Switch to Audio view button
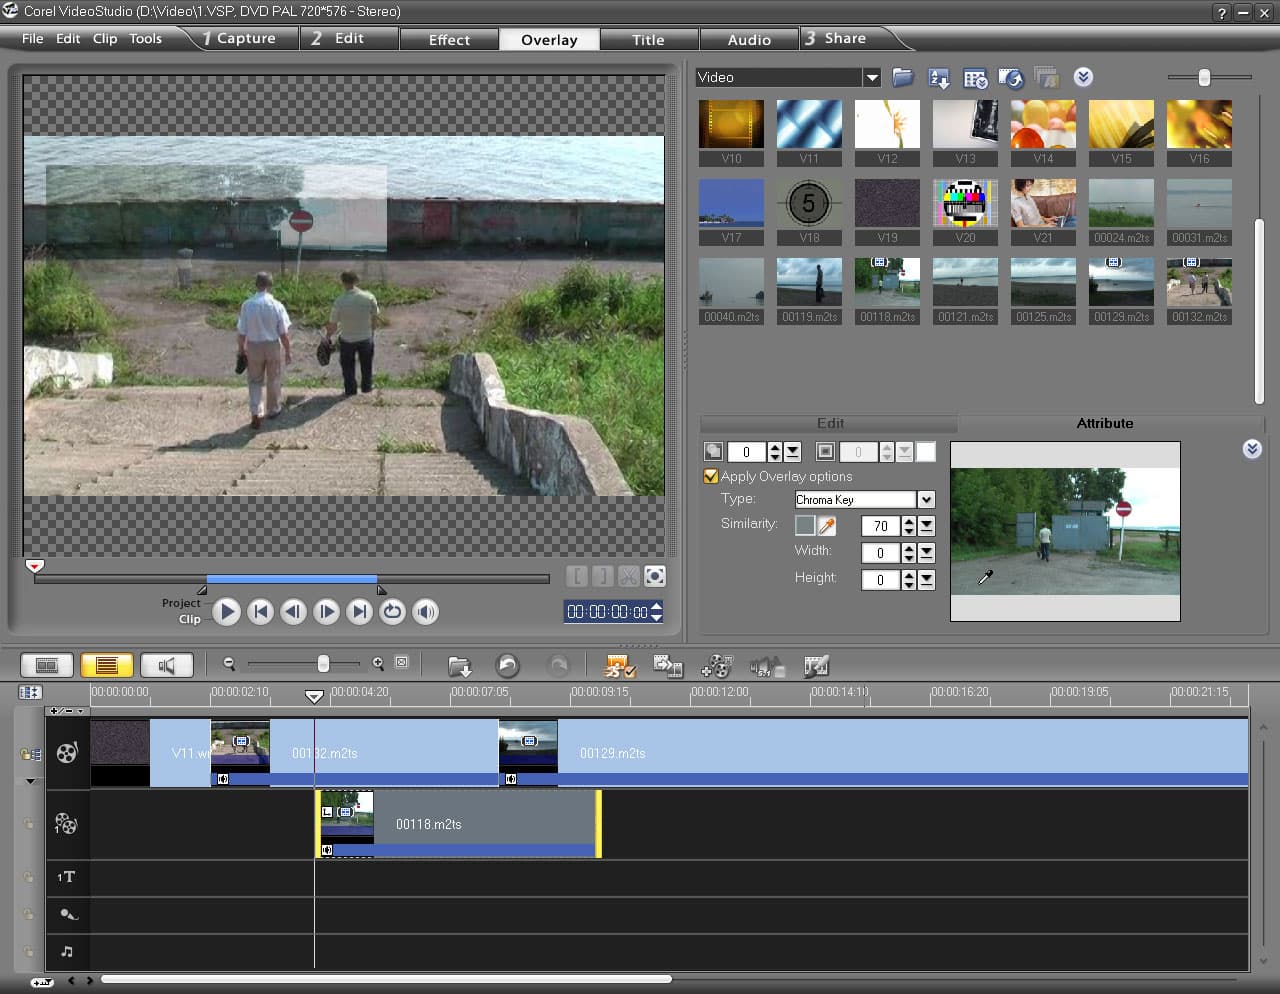The height and width of the screenshot is (994, 1280). point(166,665)
